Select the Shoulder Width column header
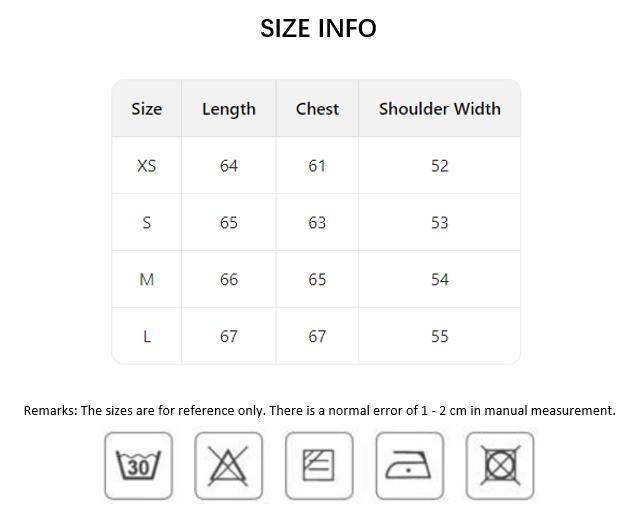 439,109
